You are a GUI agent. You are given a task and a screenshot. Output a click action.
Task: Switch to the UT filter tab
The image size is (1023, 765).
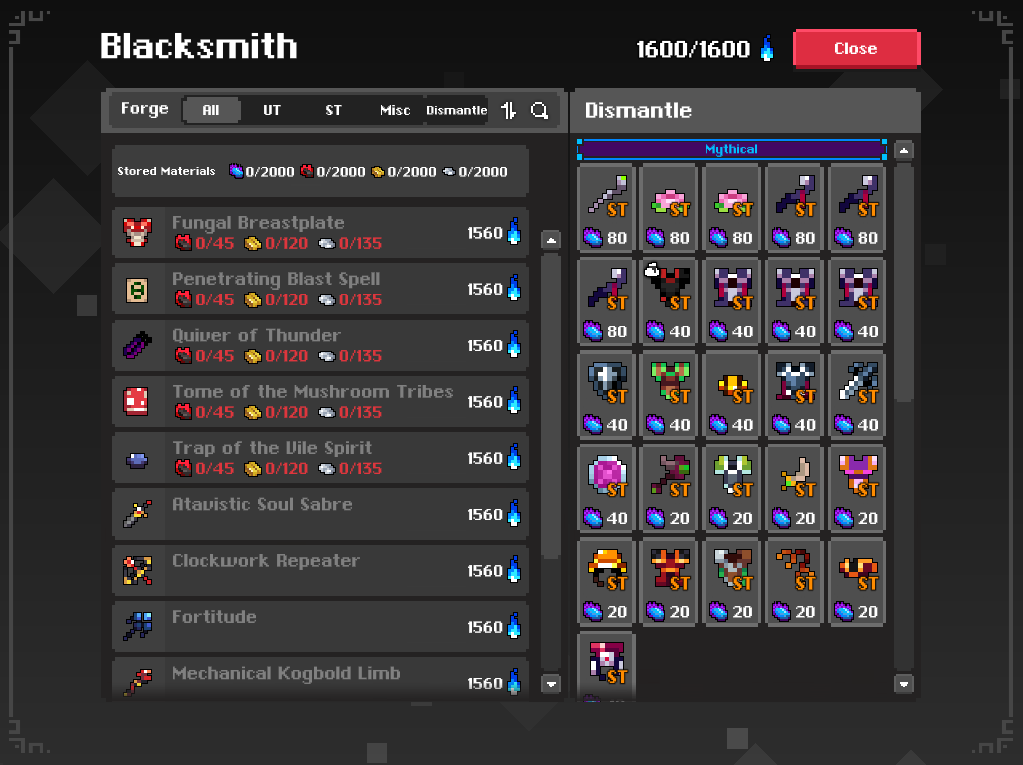(x=272, y=110)
